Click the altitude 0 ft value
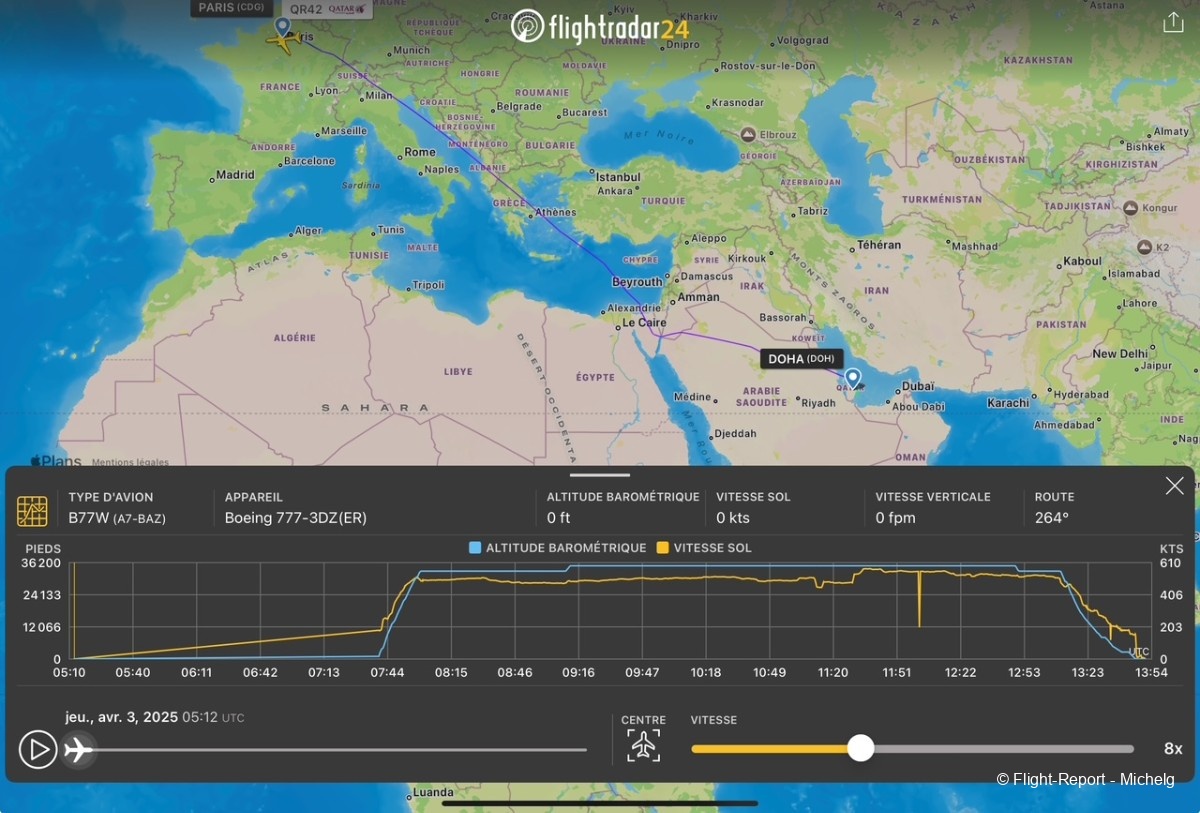1200x813 pixels. pos(558,518)
